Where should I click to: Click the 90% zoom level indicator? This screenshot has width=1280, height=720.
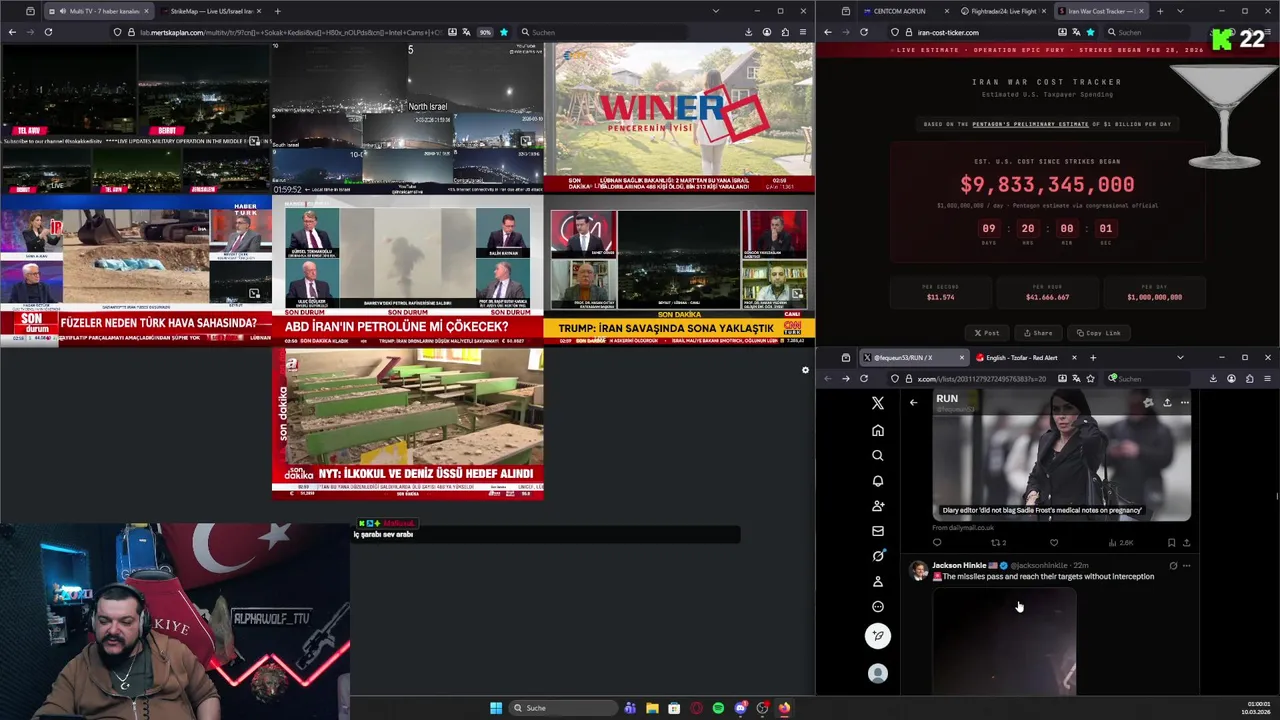pos(485,32)
